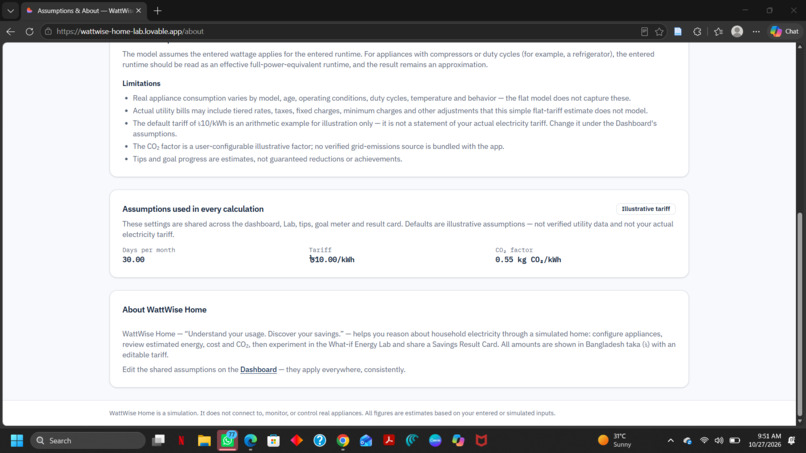Viewport: 806px width, 453px height.
Task: Open Copilot Chat button
Action: (785, 31)
